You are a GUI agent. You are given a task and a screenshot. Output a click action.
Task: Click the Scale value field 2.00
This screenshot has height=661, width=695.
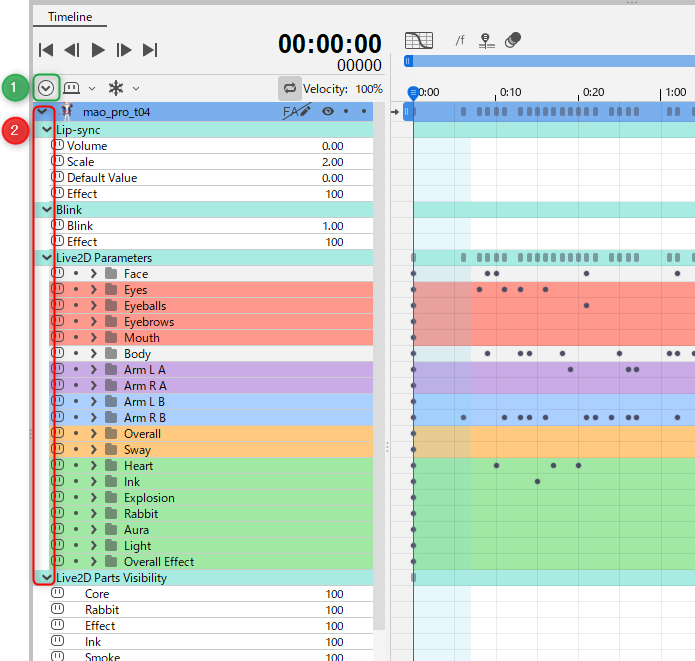332,162
